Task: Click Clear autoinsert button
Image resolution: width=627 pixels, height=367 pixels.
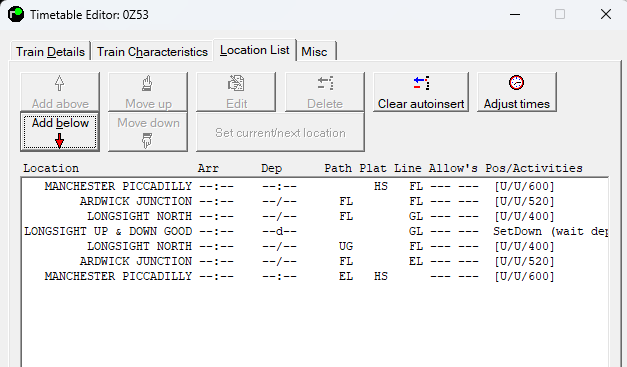Action: [x=421, y=92]
